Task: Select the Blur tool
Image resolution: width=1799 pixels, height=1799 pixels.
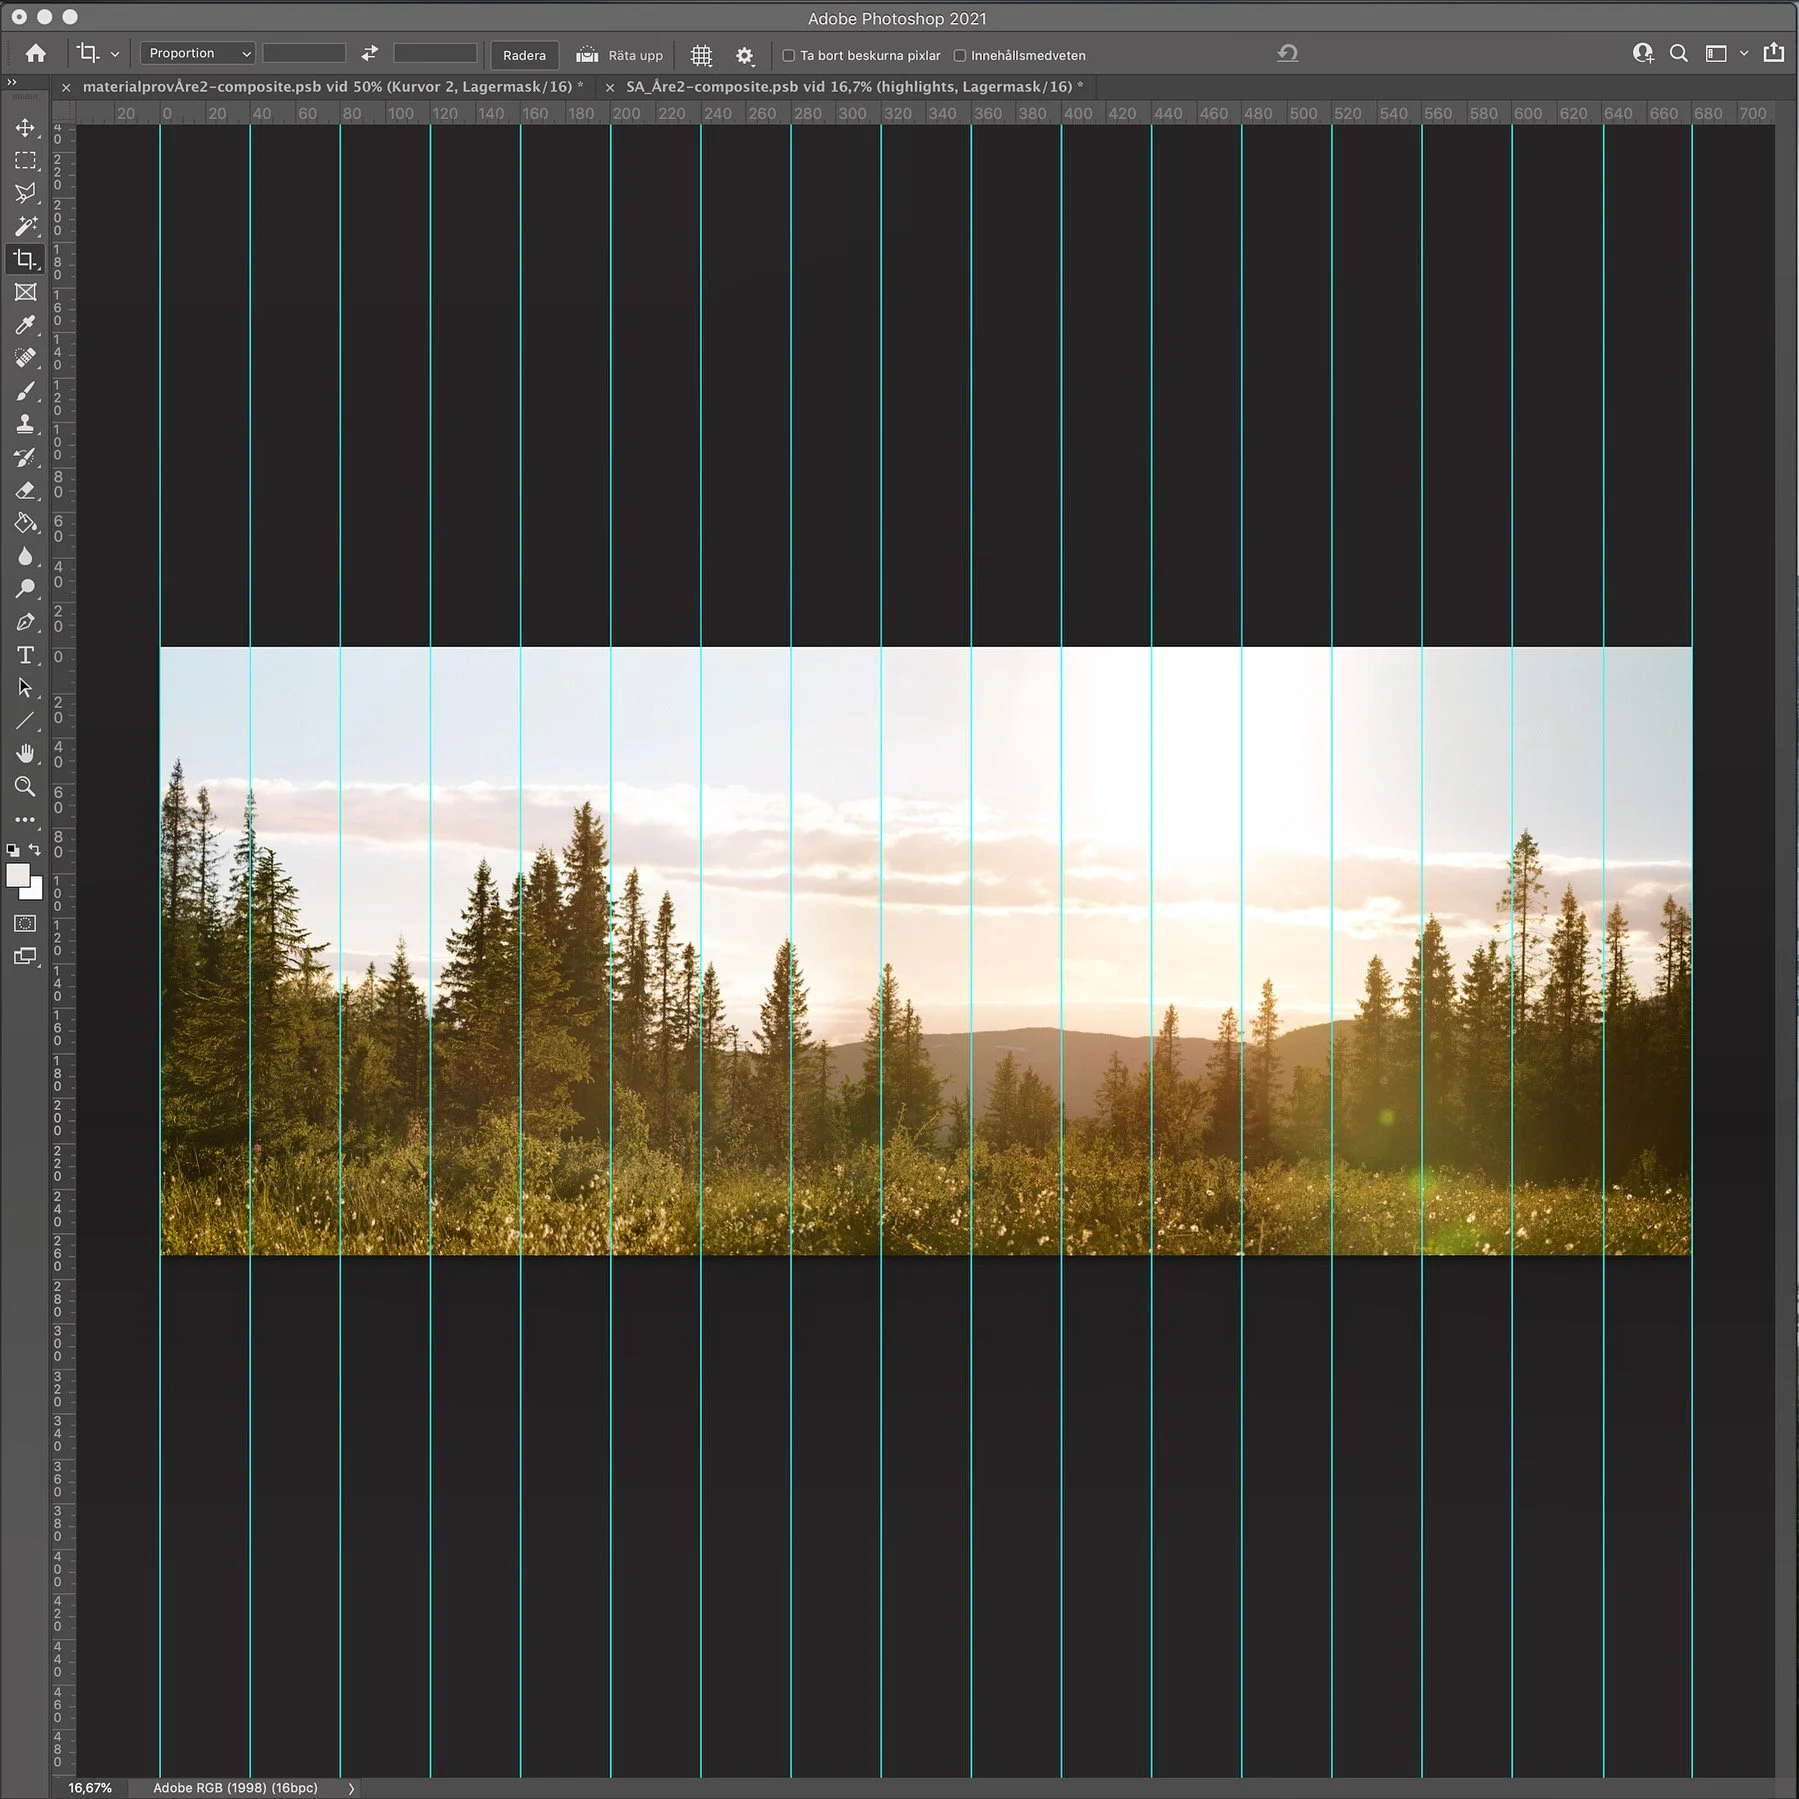Action: tap(25, 556)
